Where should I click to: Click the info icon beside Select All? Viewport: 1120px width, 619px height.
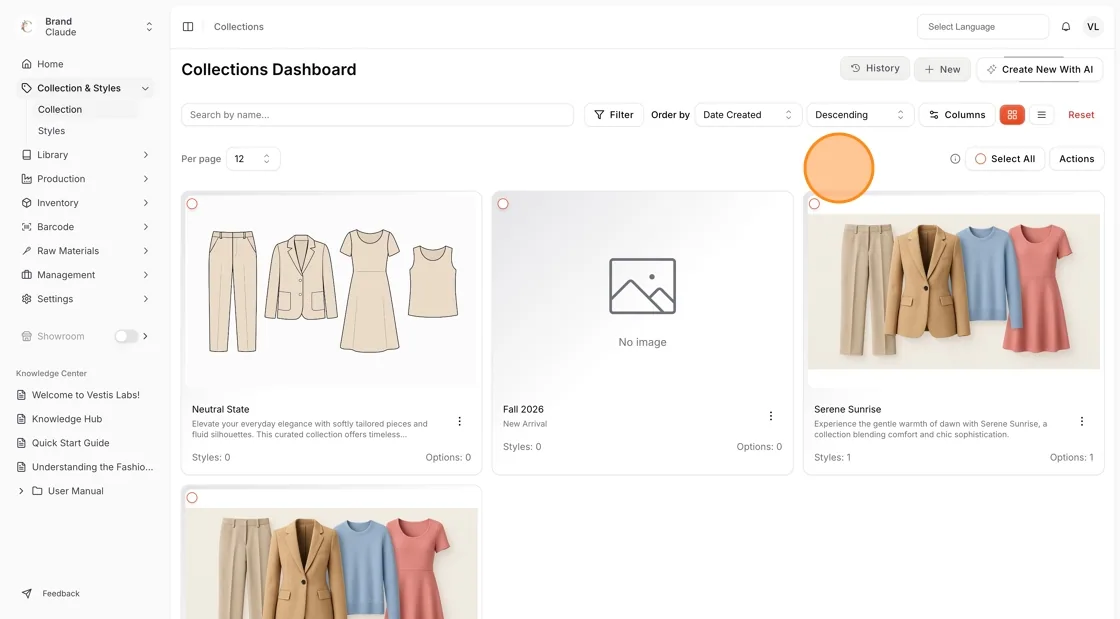(x=955, y=158)
